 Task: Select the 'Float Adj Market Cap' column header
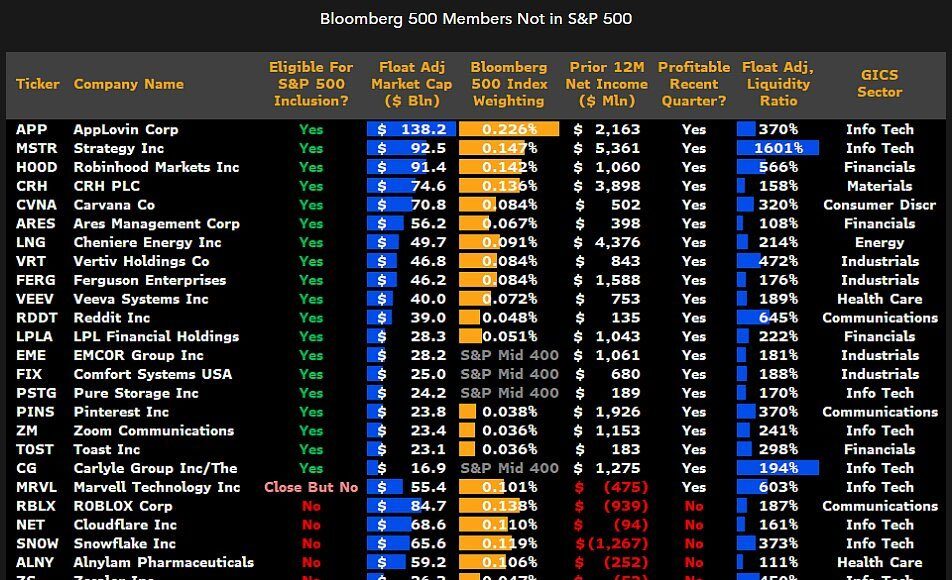(x=412, y=84)
